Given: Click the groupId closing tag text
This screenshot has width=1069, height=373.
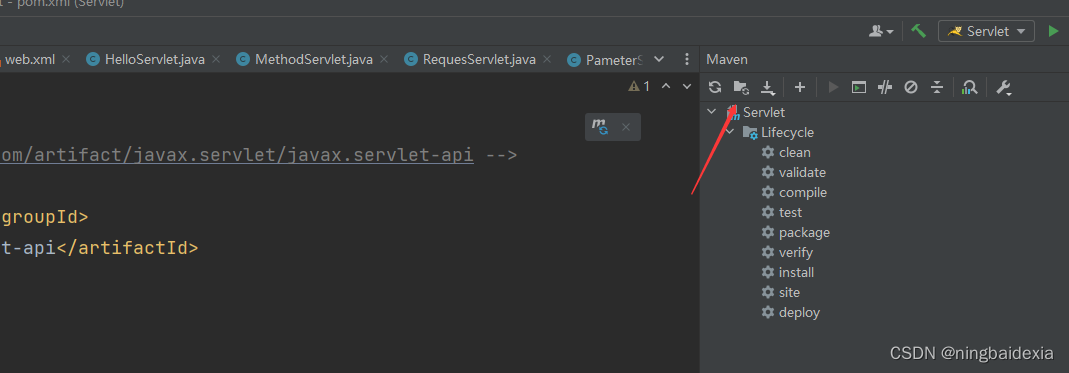Looking at the screenshot, I should coord(44,218).
